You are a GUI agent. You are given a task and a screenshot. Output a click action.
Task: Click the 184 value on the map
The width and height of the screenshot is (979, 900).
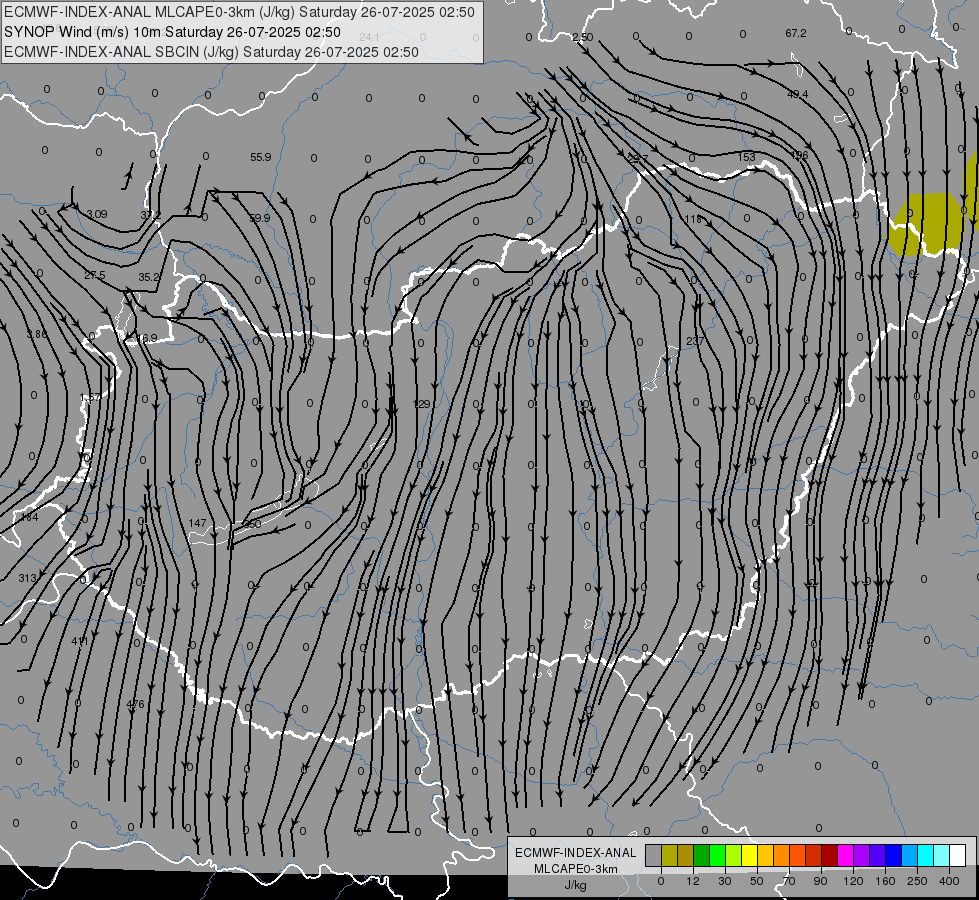[29, 517]
